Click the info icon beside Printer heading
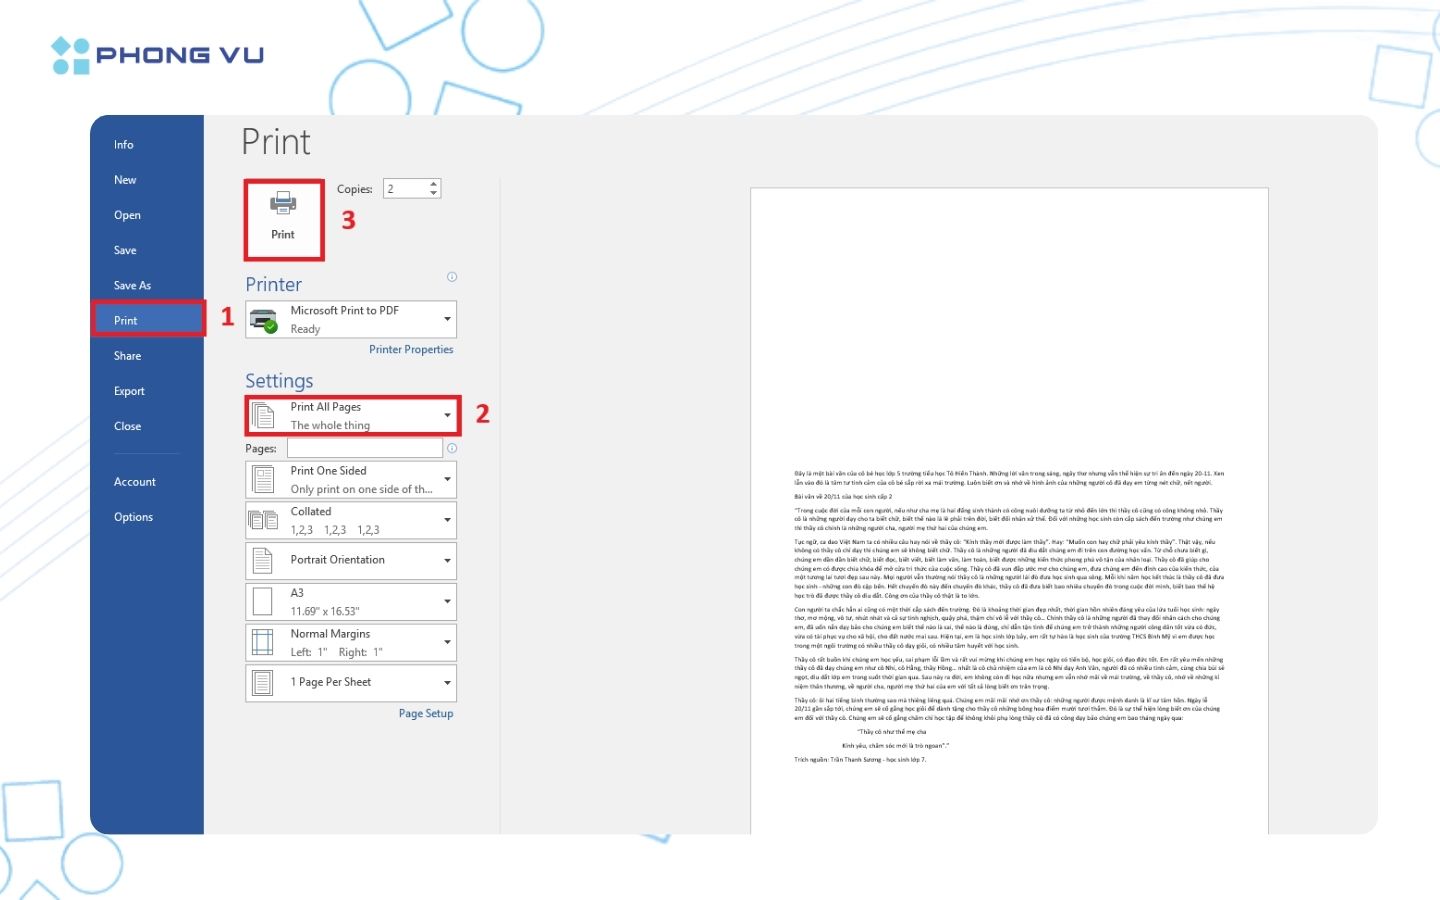The height and width of the screenshot is (900, 1440). pos(452,277)
